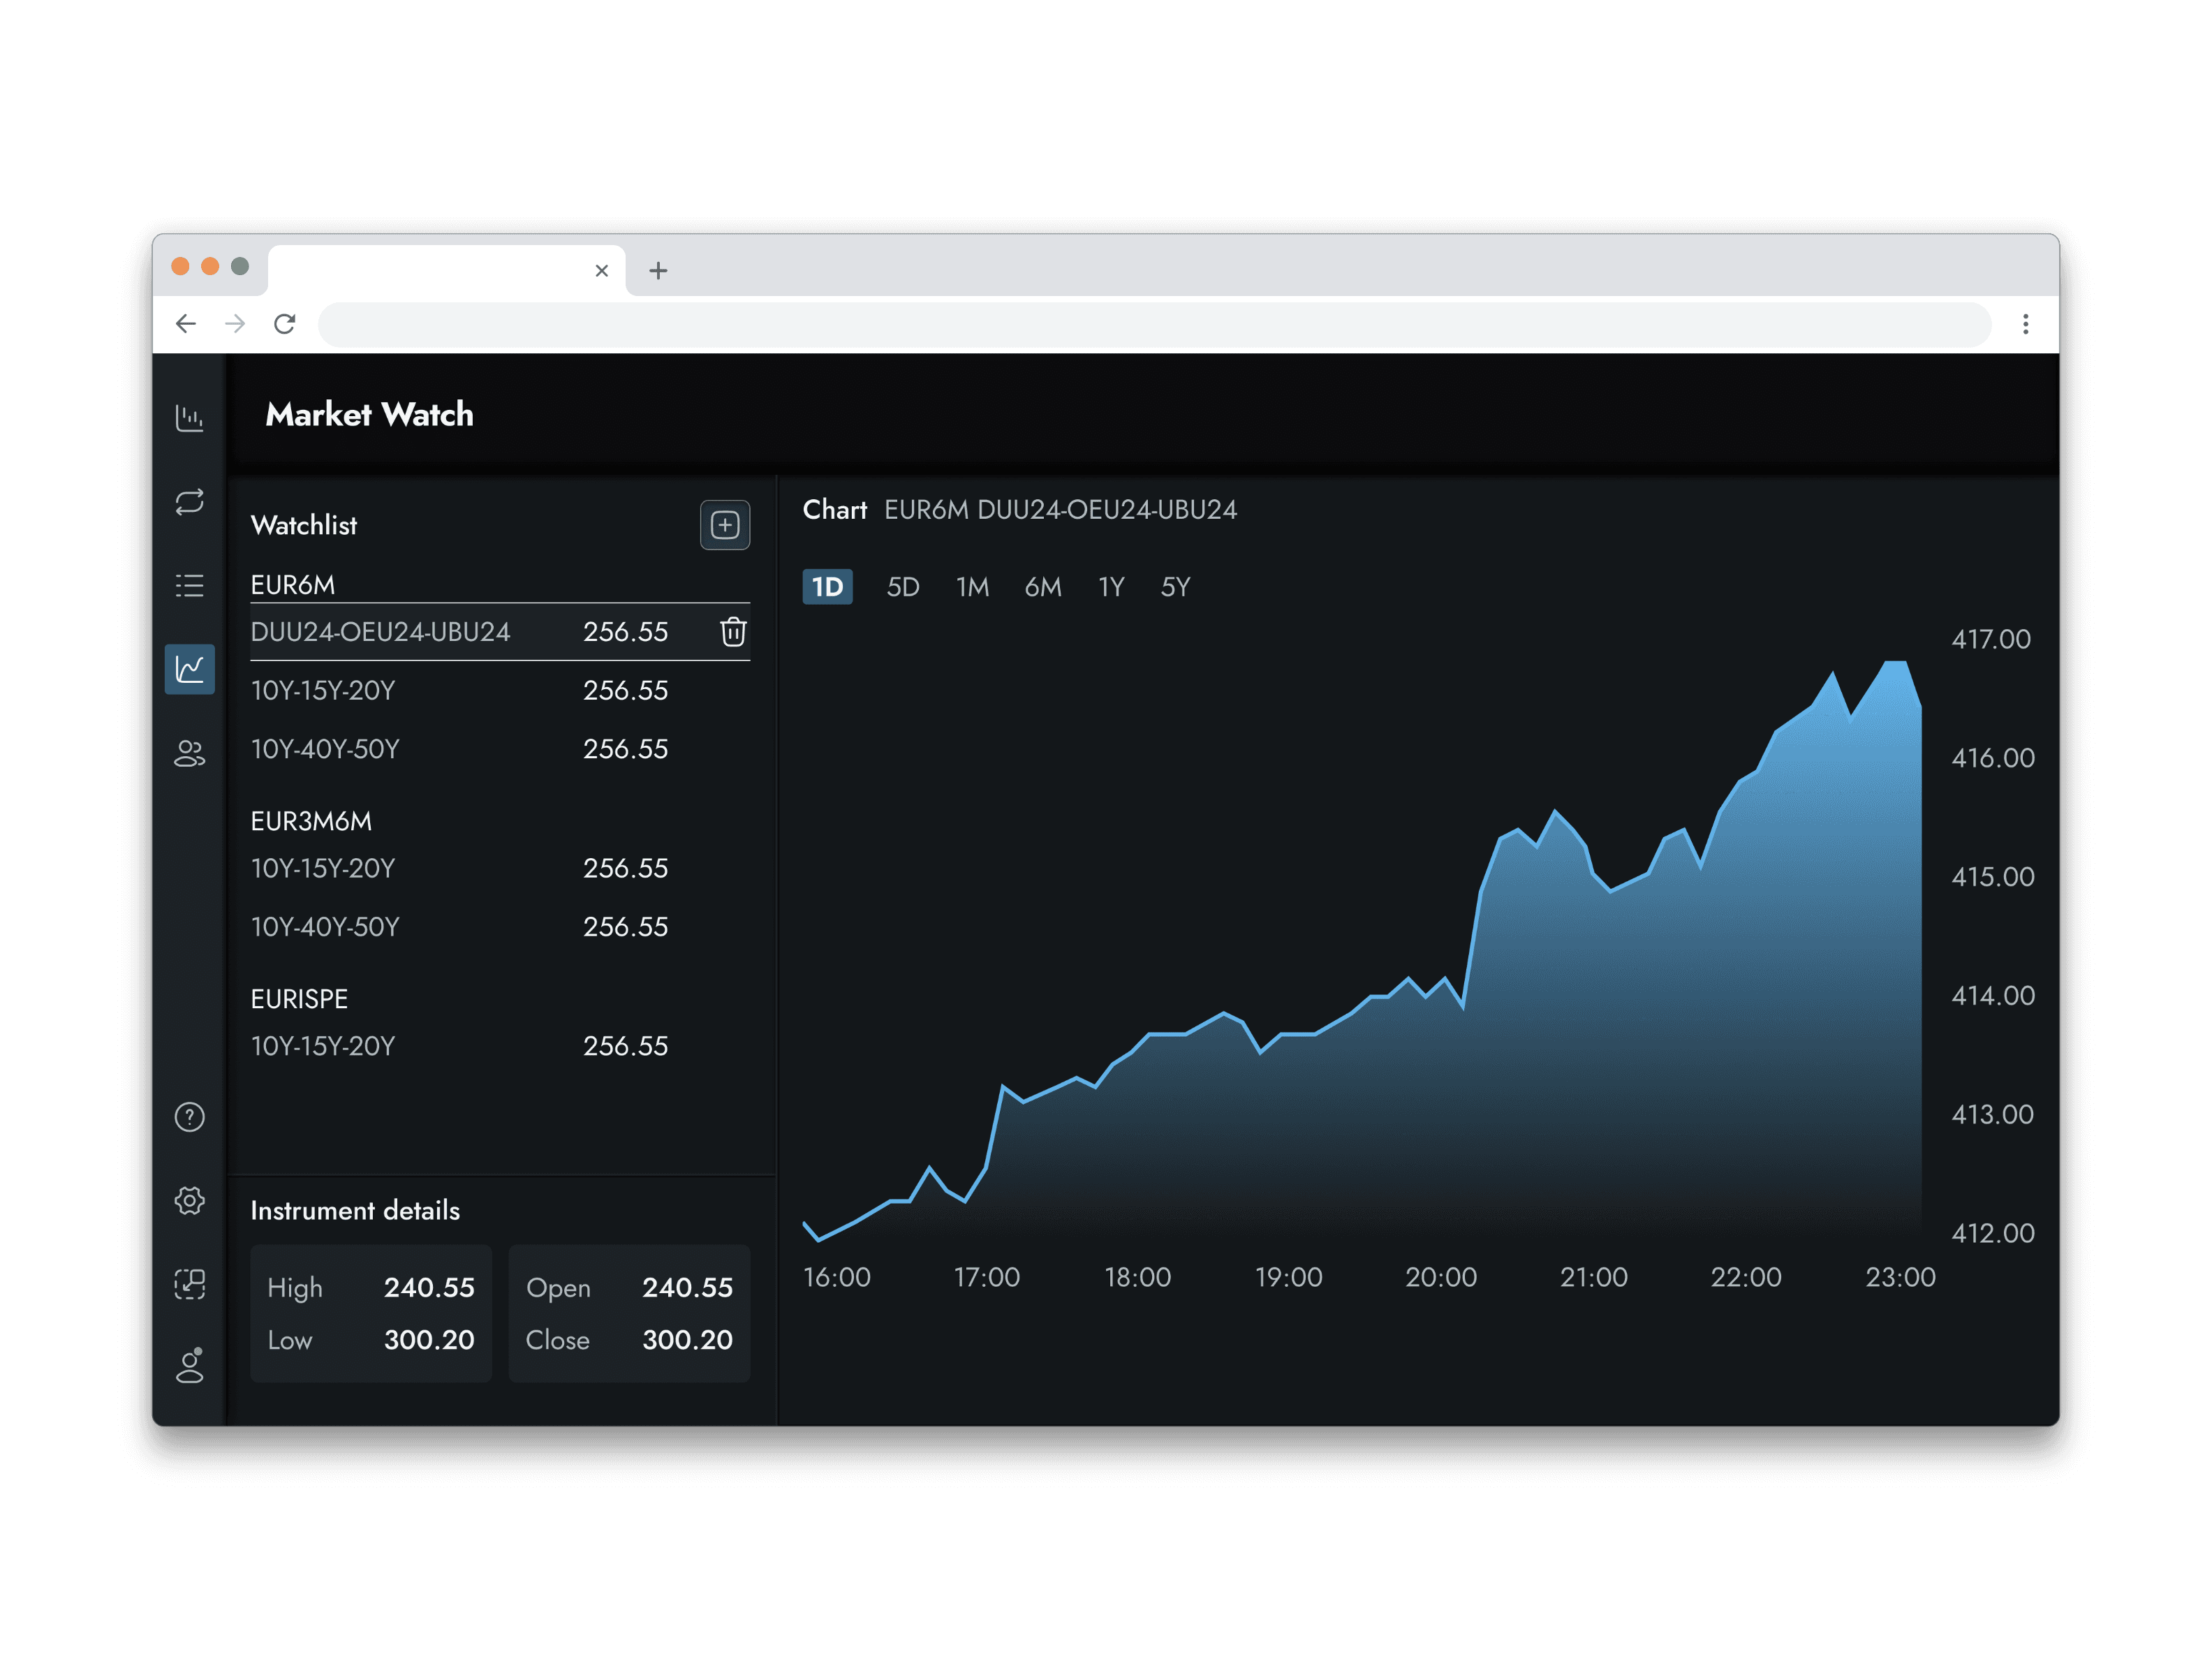
Task: Select the 1D chart range
Action: 827,587
